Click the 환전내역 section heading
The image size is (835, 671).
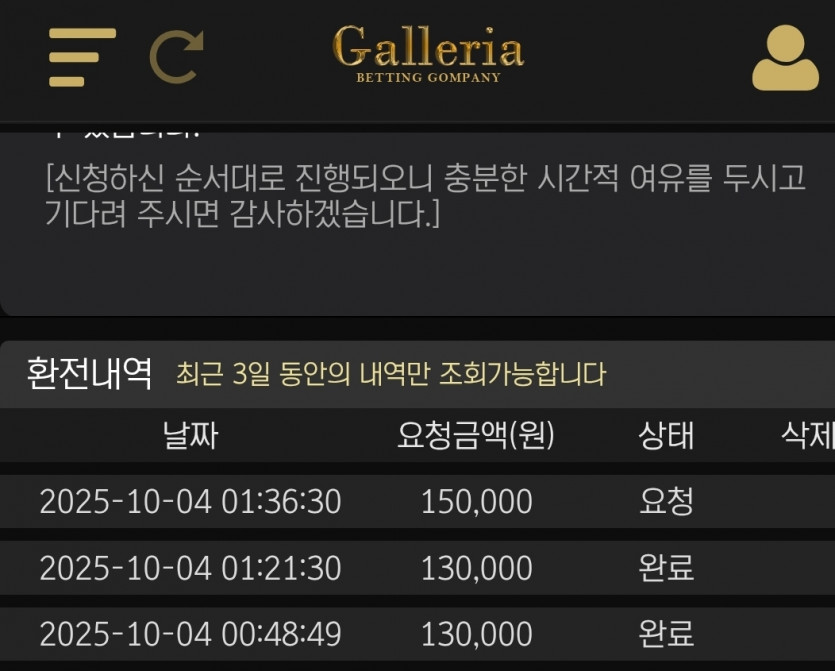click(89, 374)
